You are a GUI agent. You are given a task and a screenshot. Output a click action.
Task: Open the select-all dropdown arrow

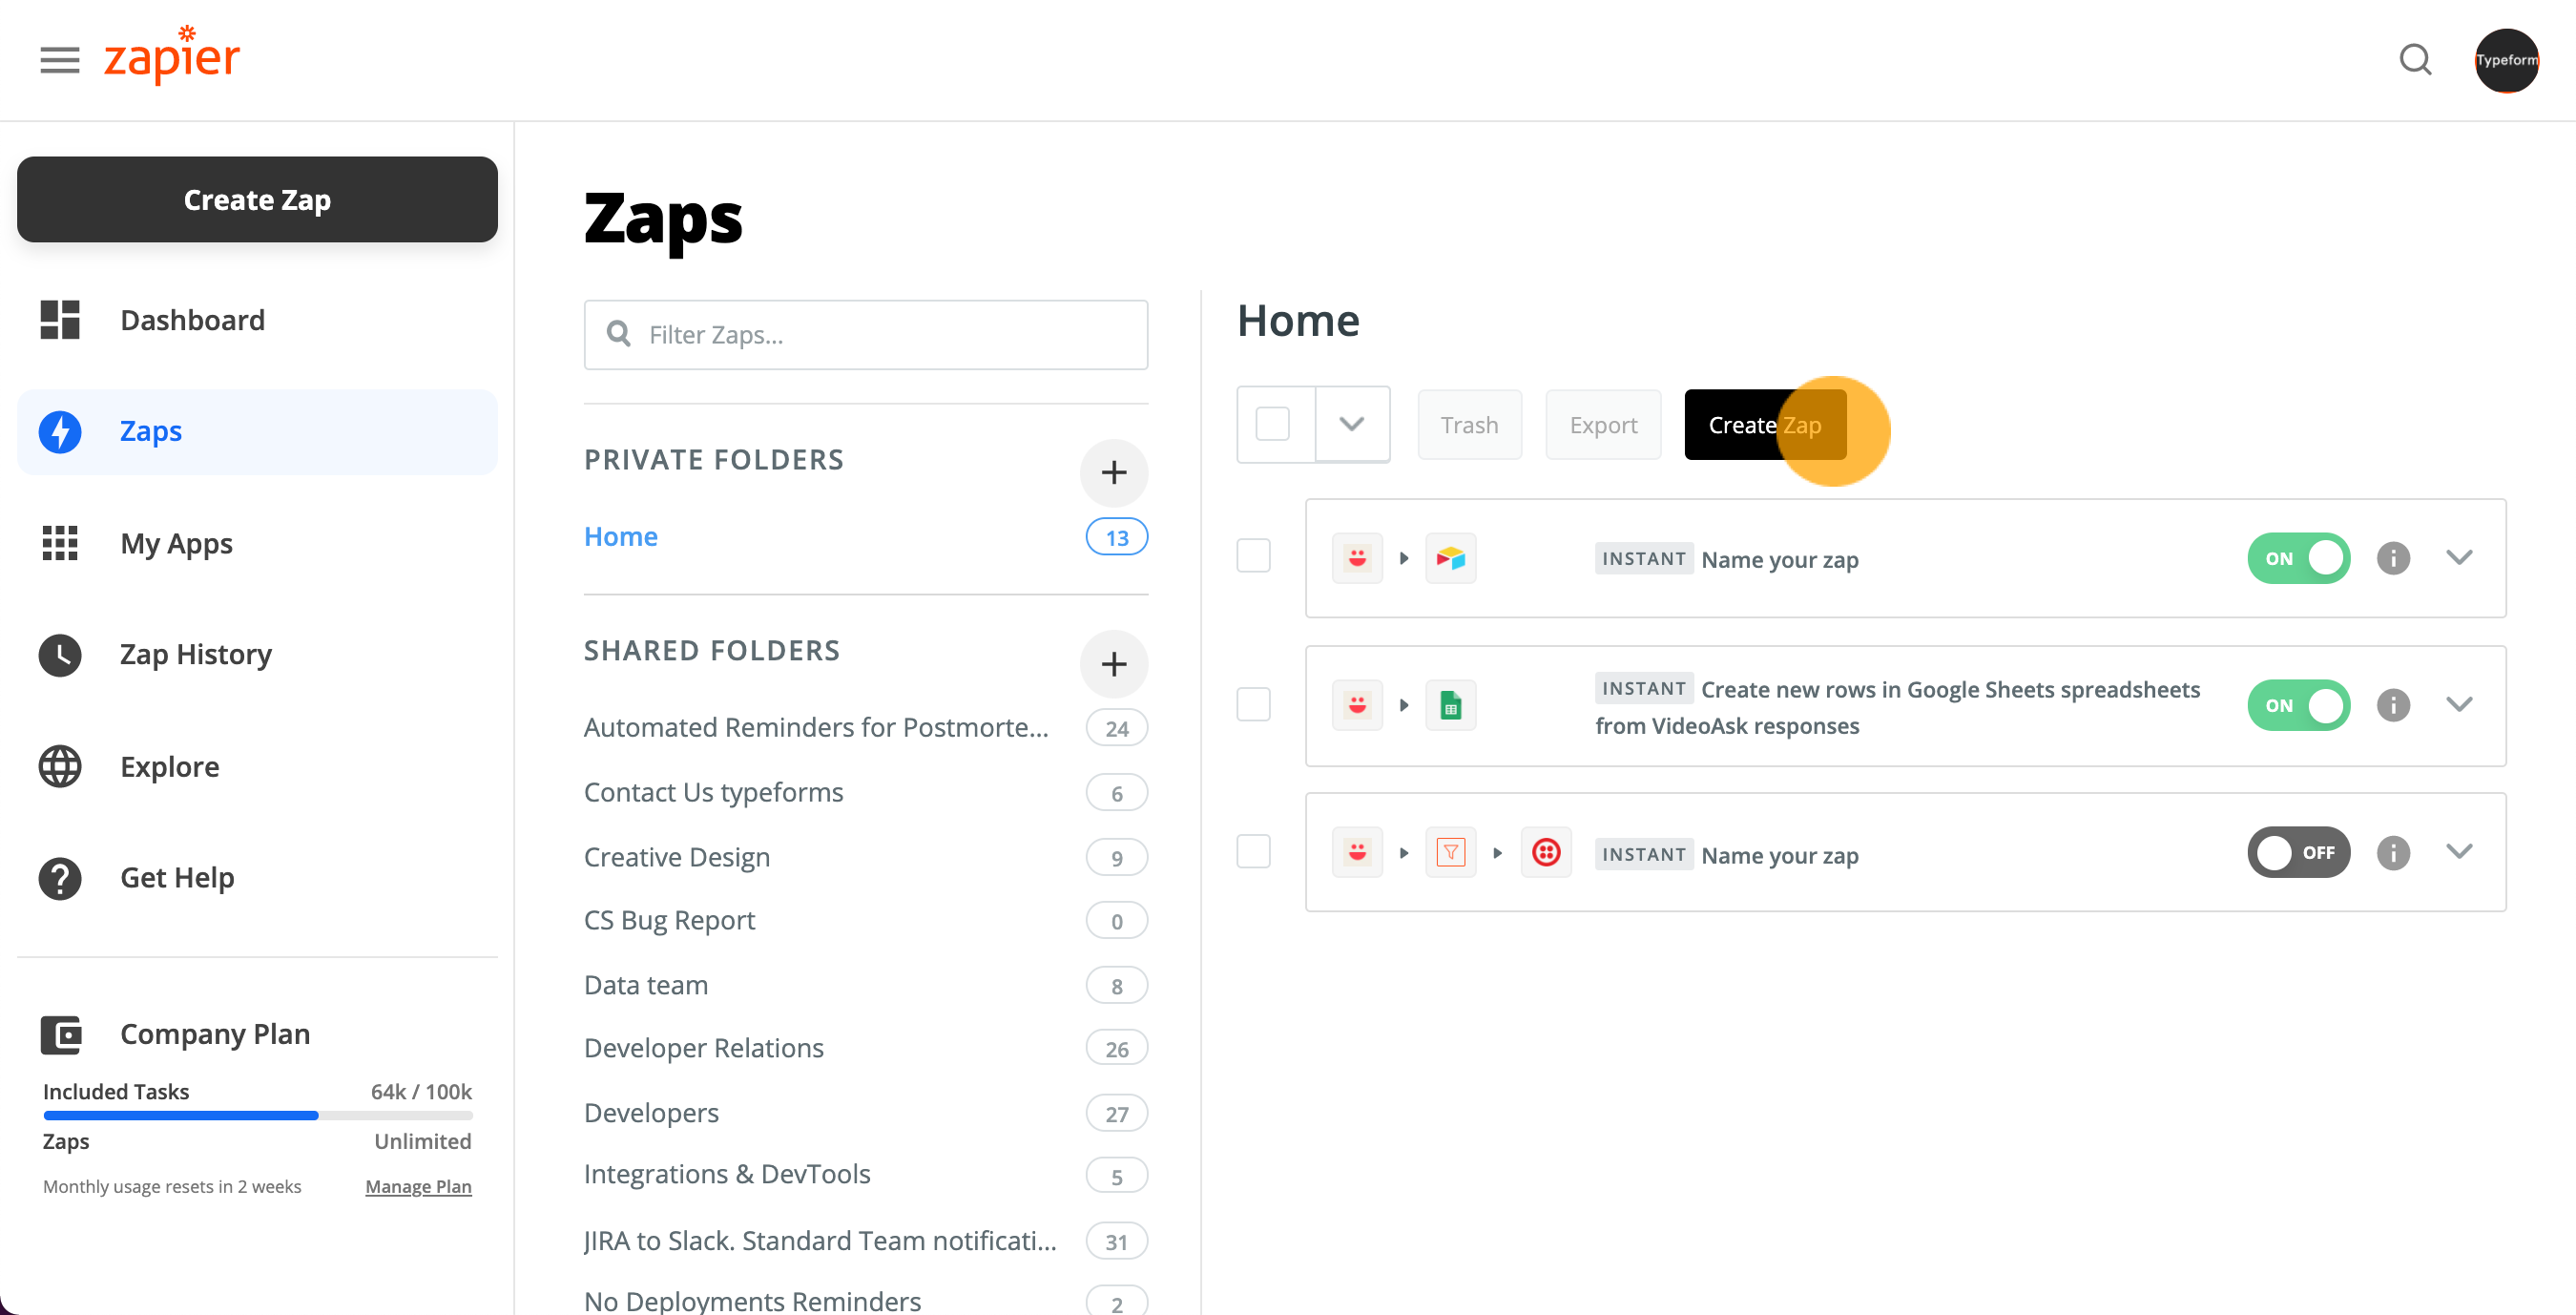click(1352, 424)
